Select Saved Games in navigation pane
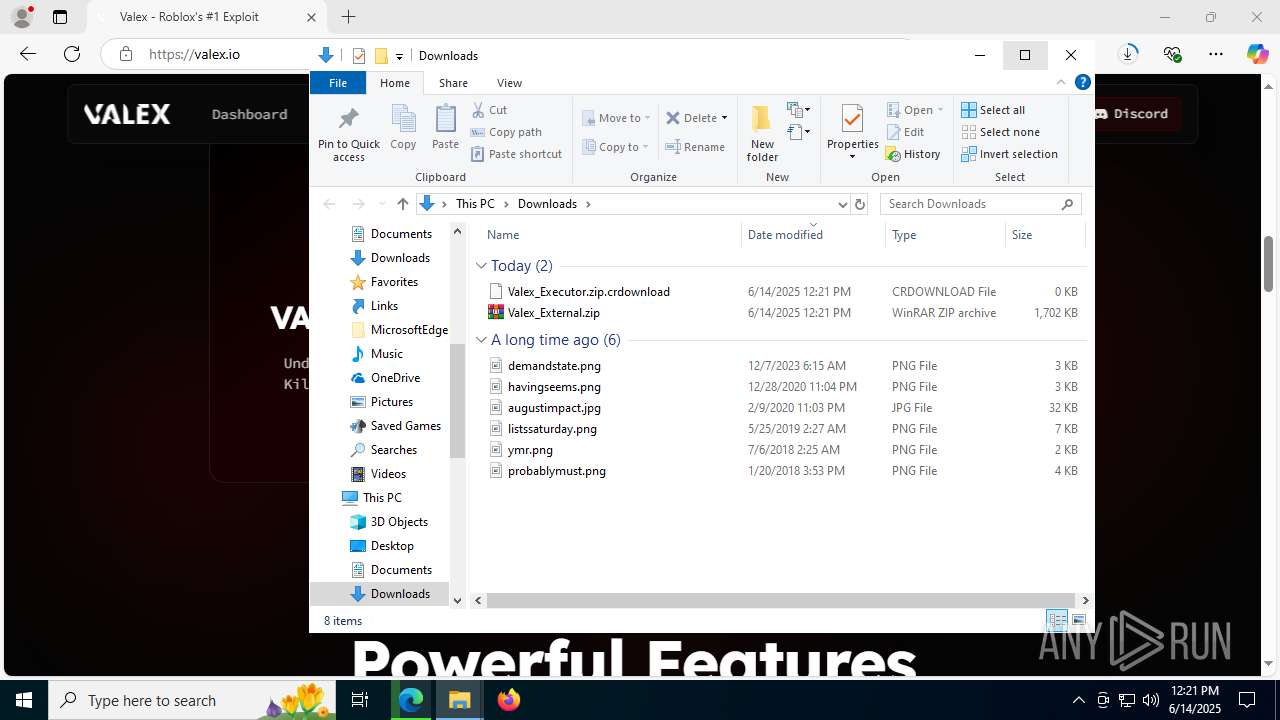This screenshot has width=1280, height=720. pos(405,426)
